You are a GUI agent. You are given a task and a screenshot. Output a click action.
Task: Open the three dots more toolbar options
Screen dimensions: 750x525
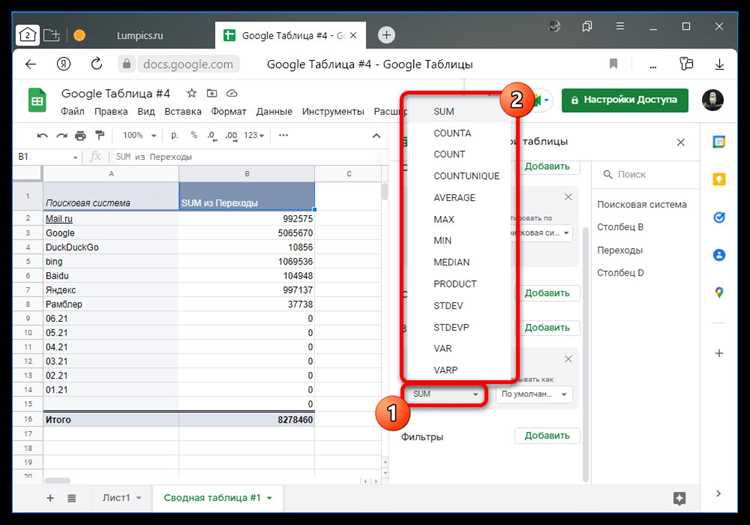pyautogui.click(x=283, y=135)
